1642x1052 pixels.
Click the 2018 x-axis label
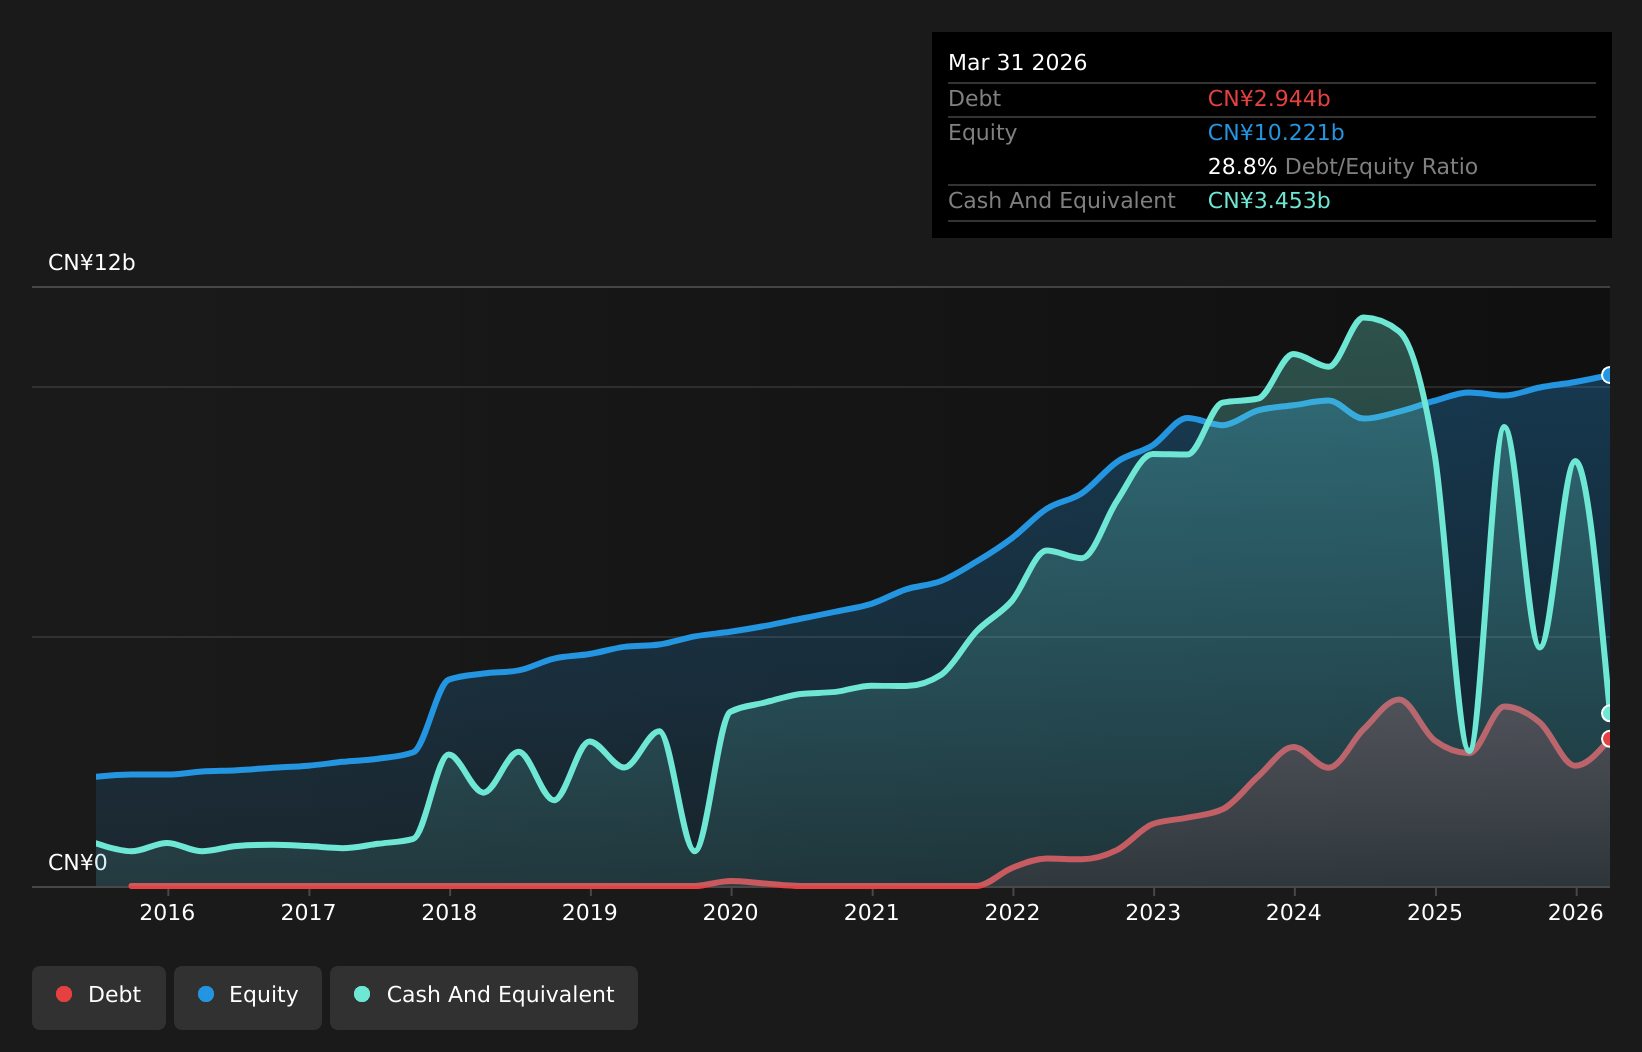pos(449,912)
